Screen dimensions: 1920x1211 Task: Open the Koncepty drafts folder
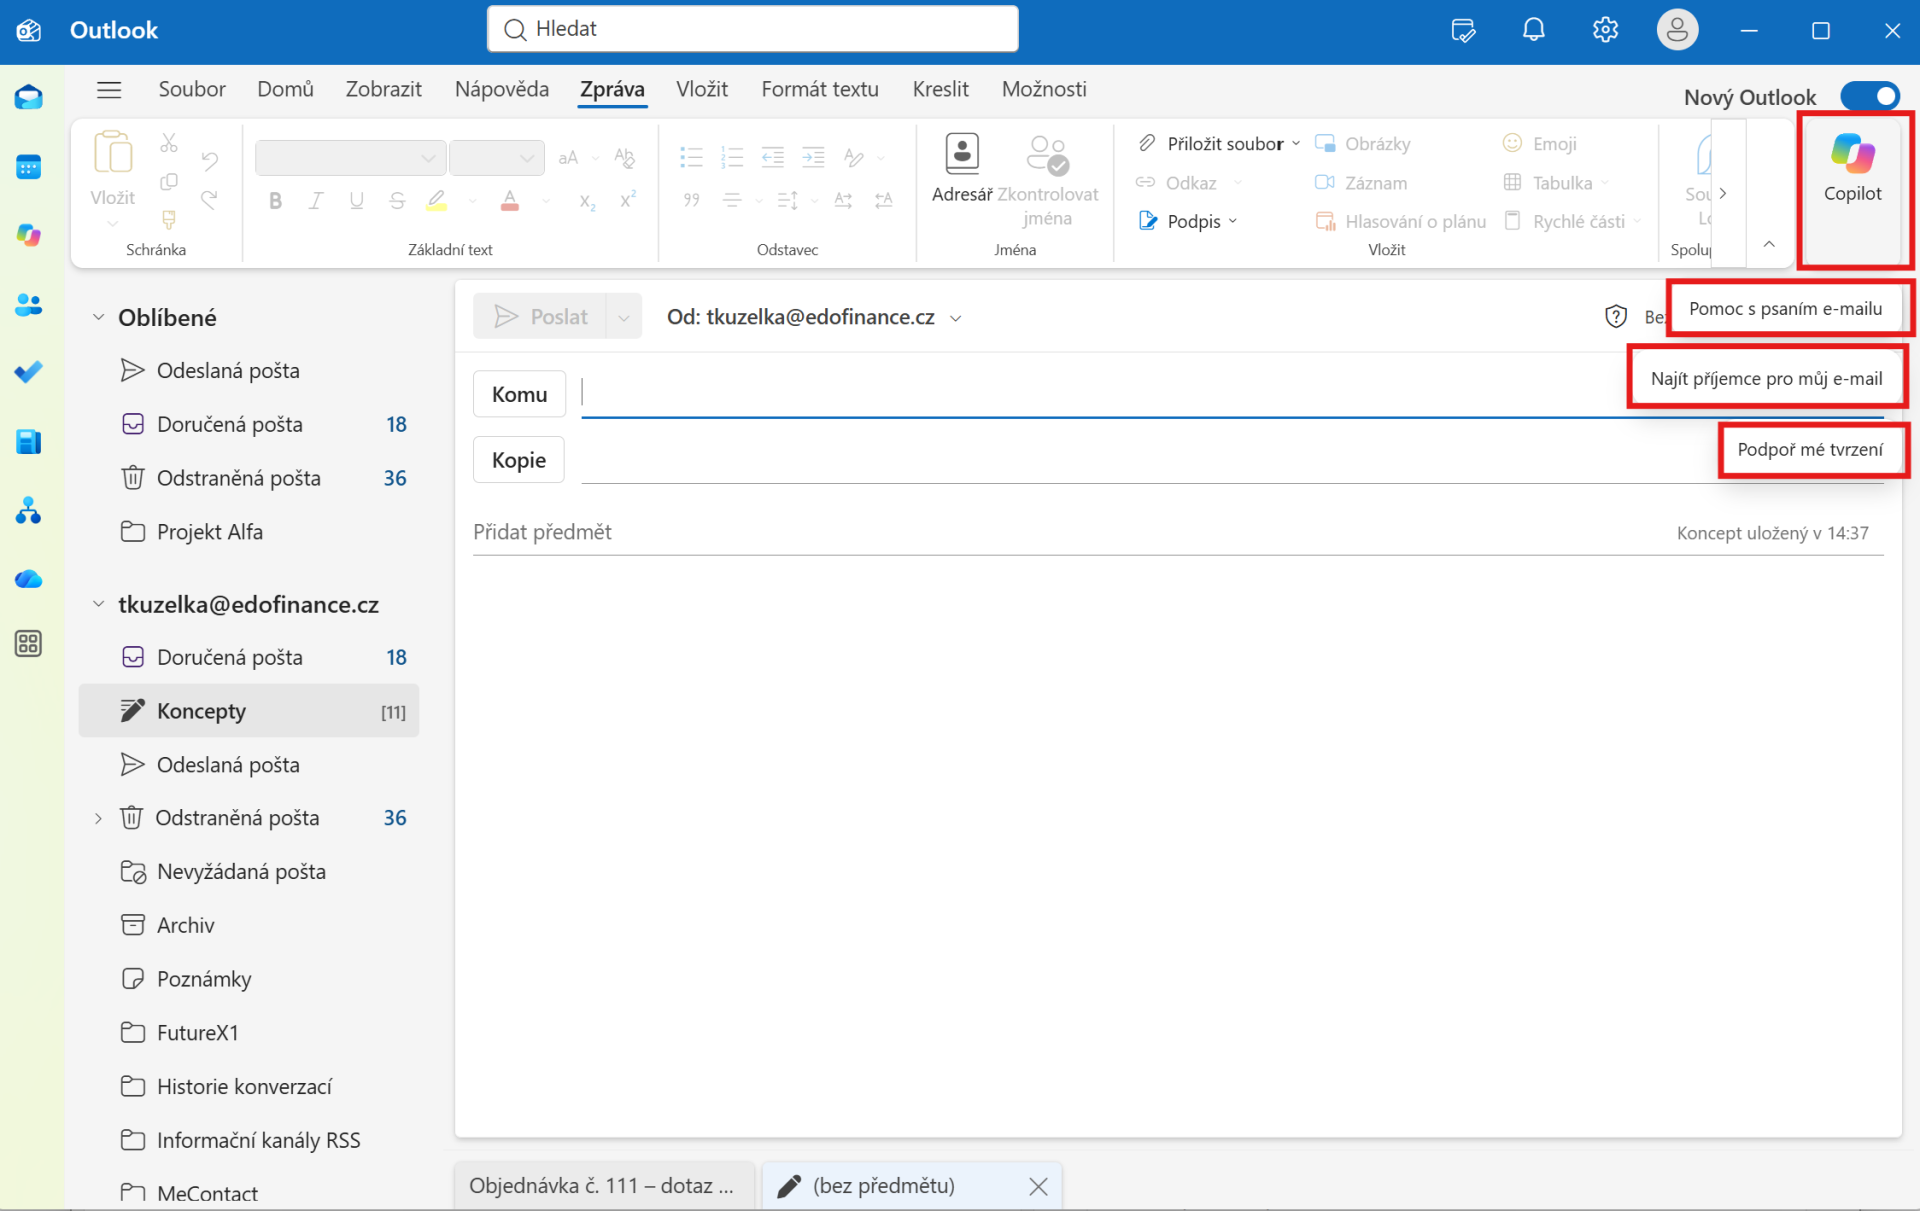point(249,711)
